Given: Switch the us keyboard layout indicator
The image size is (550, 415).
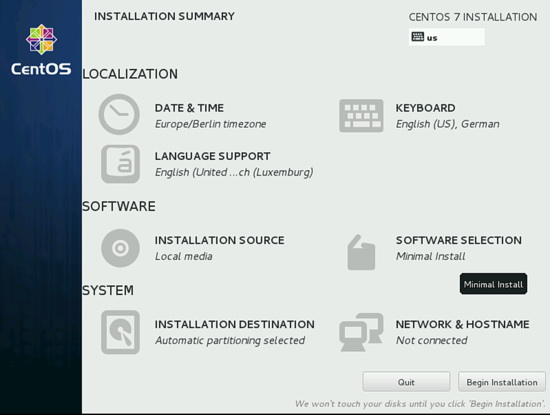Looking at the screenshot, I should 447,37.
